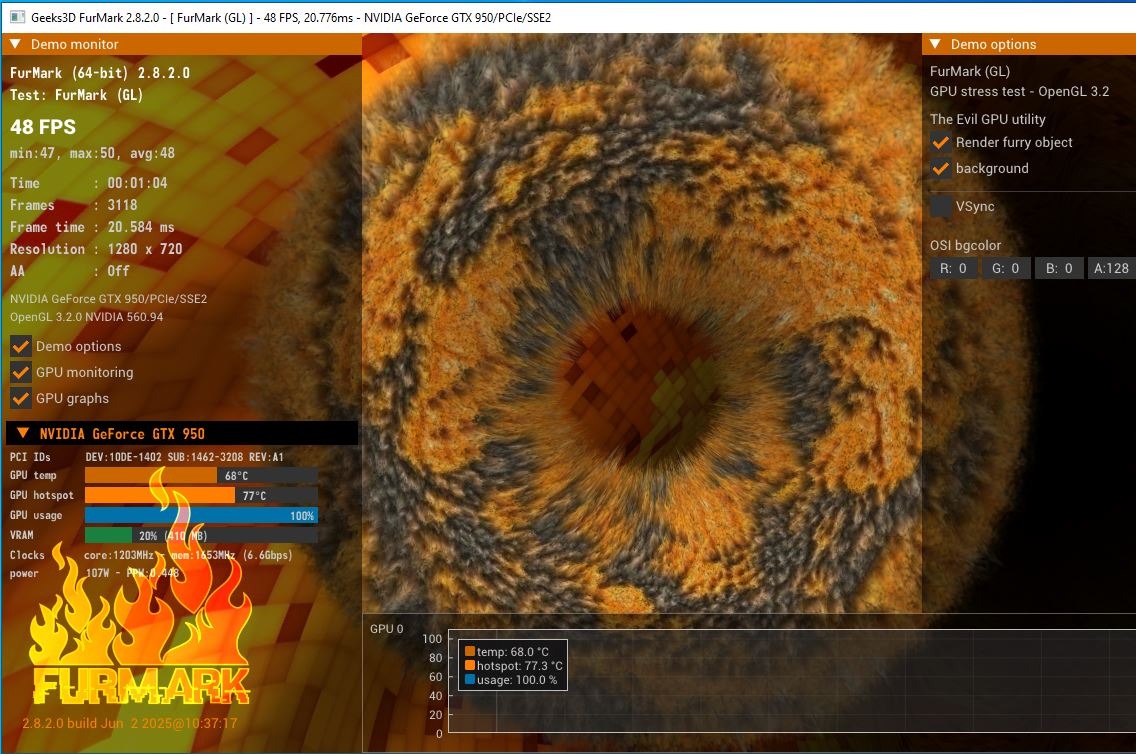Click the GPU 0 graph label
This screenshot has width=1136, height=754.
387,629
